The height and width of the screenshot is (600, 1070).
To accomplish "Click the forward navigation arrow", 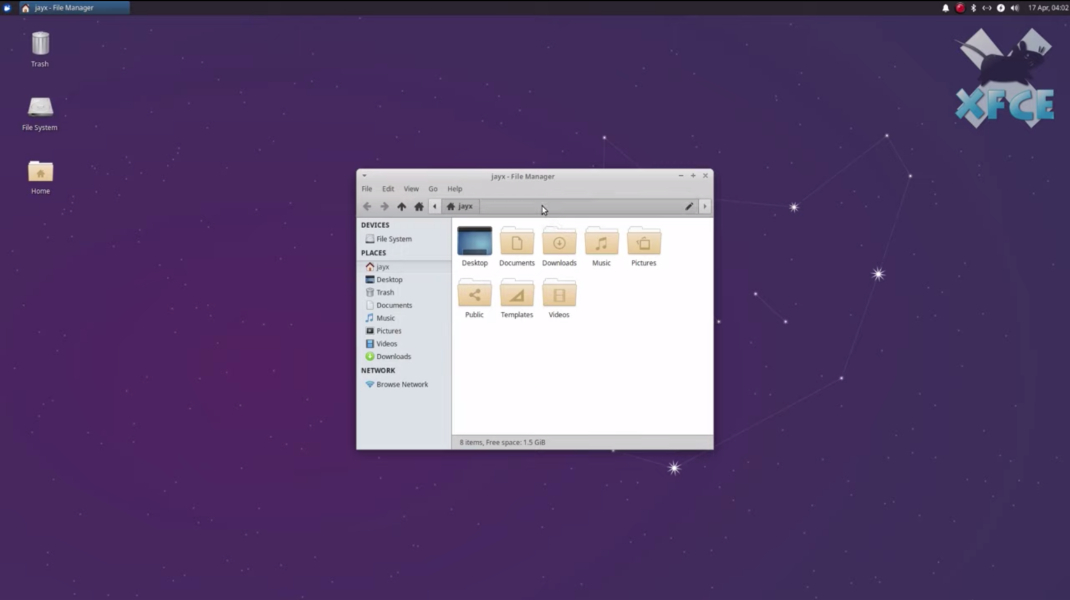I will point(384,206).
